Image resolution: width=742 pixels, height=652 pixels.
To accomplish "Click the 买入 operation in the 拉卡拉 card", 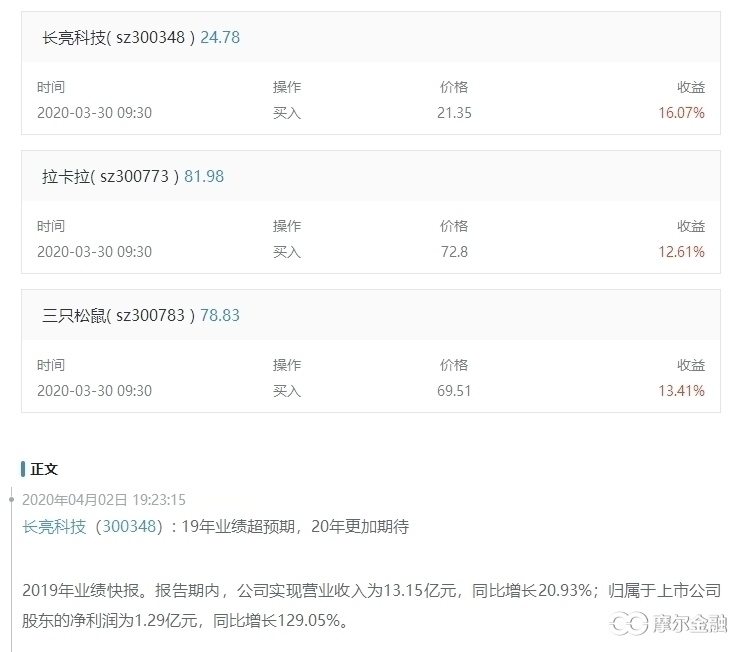I will pyautogui.click(x=287, y=252).
